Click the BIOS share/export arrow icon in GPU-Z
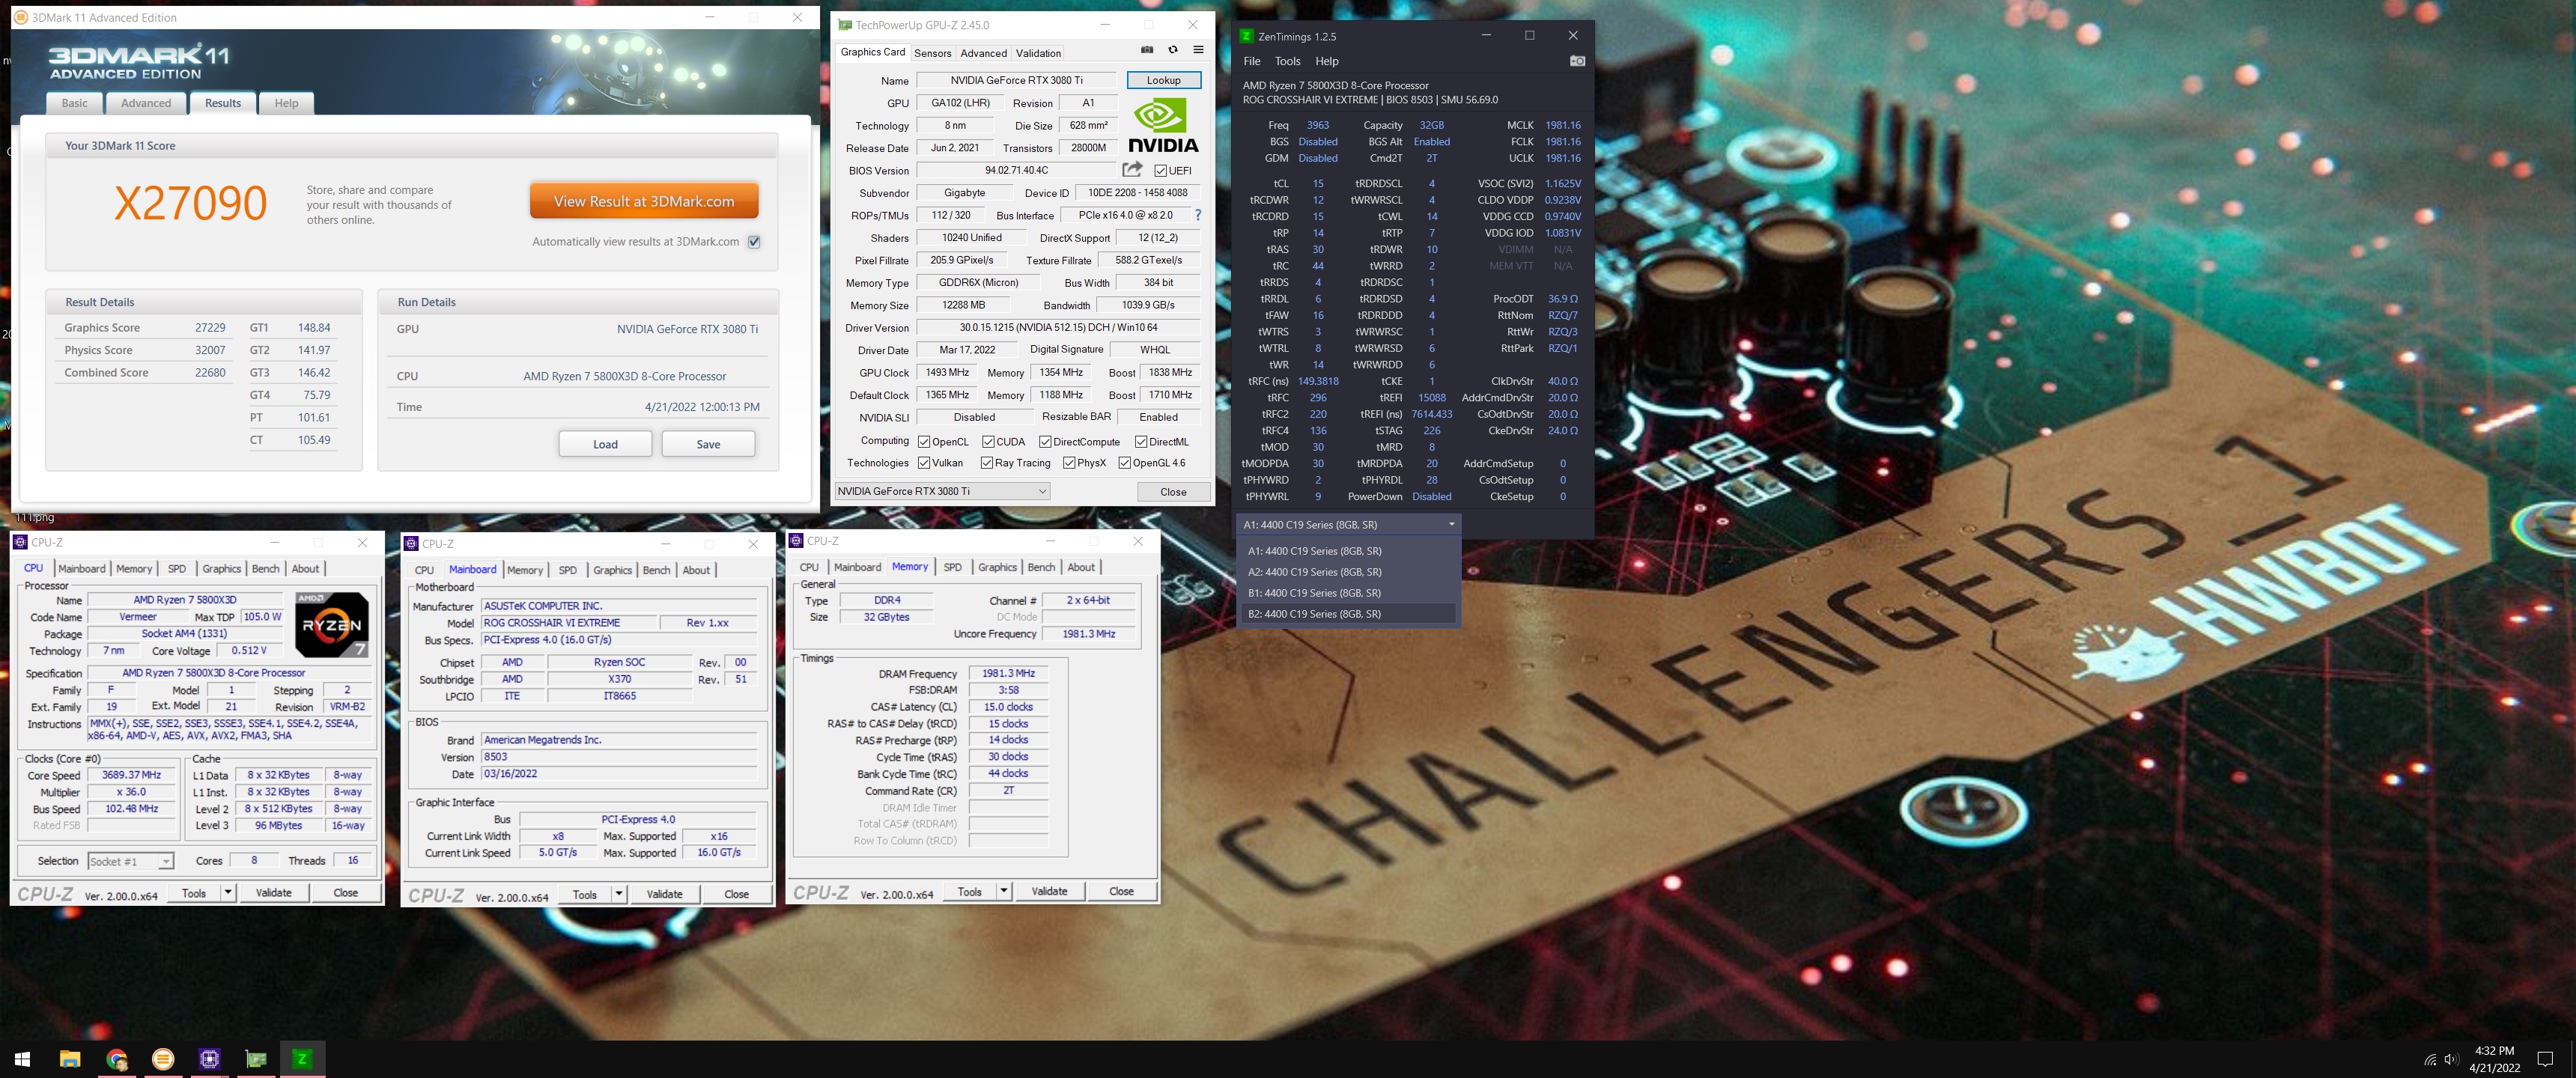 (x=1132, y=169)
